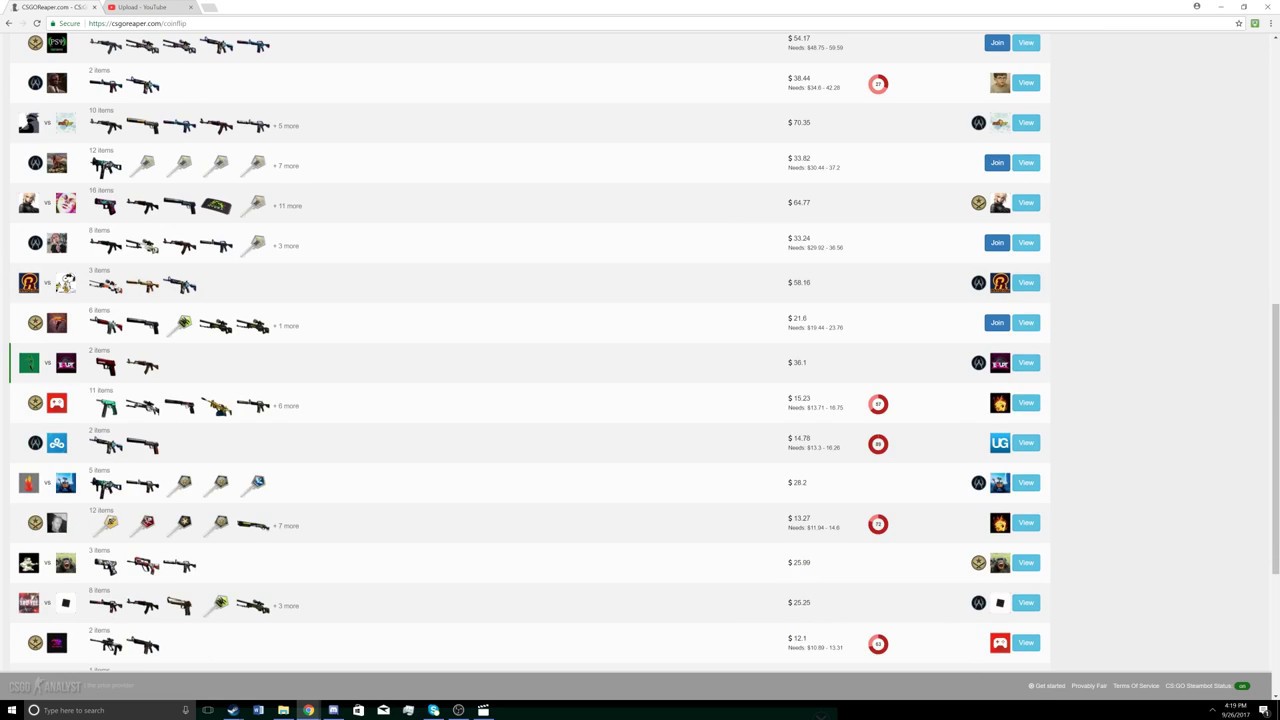Click the UG avatar in $14.78 row
The width and height of the screenshot is (1280, 720).
tap(1000, 443)
